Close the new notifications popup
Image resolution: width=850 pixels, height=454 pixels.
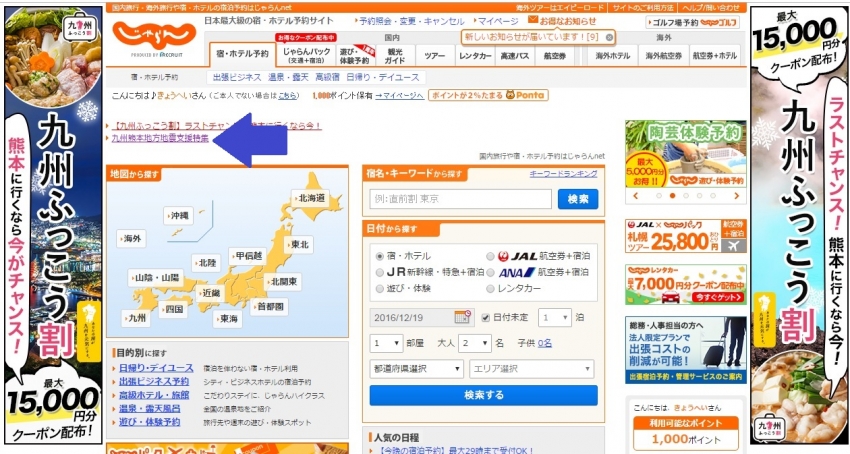(609, 37)
